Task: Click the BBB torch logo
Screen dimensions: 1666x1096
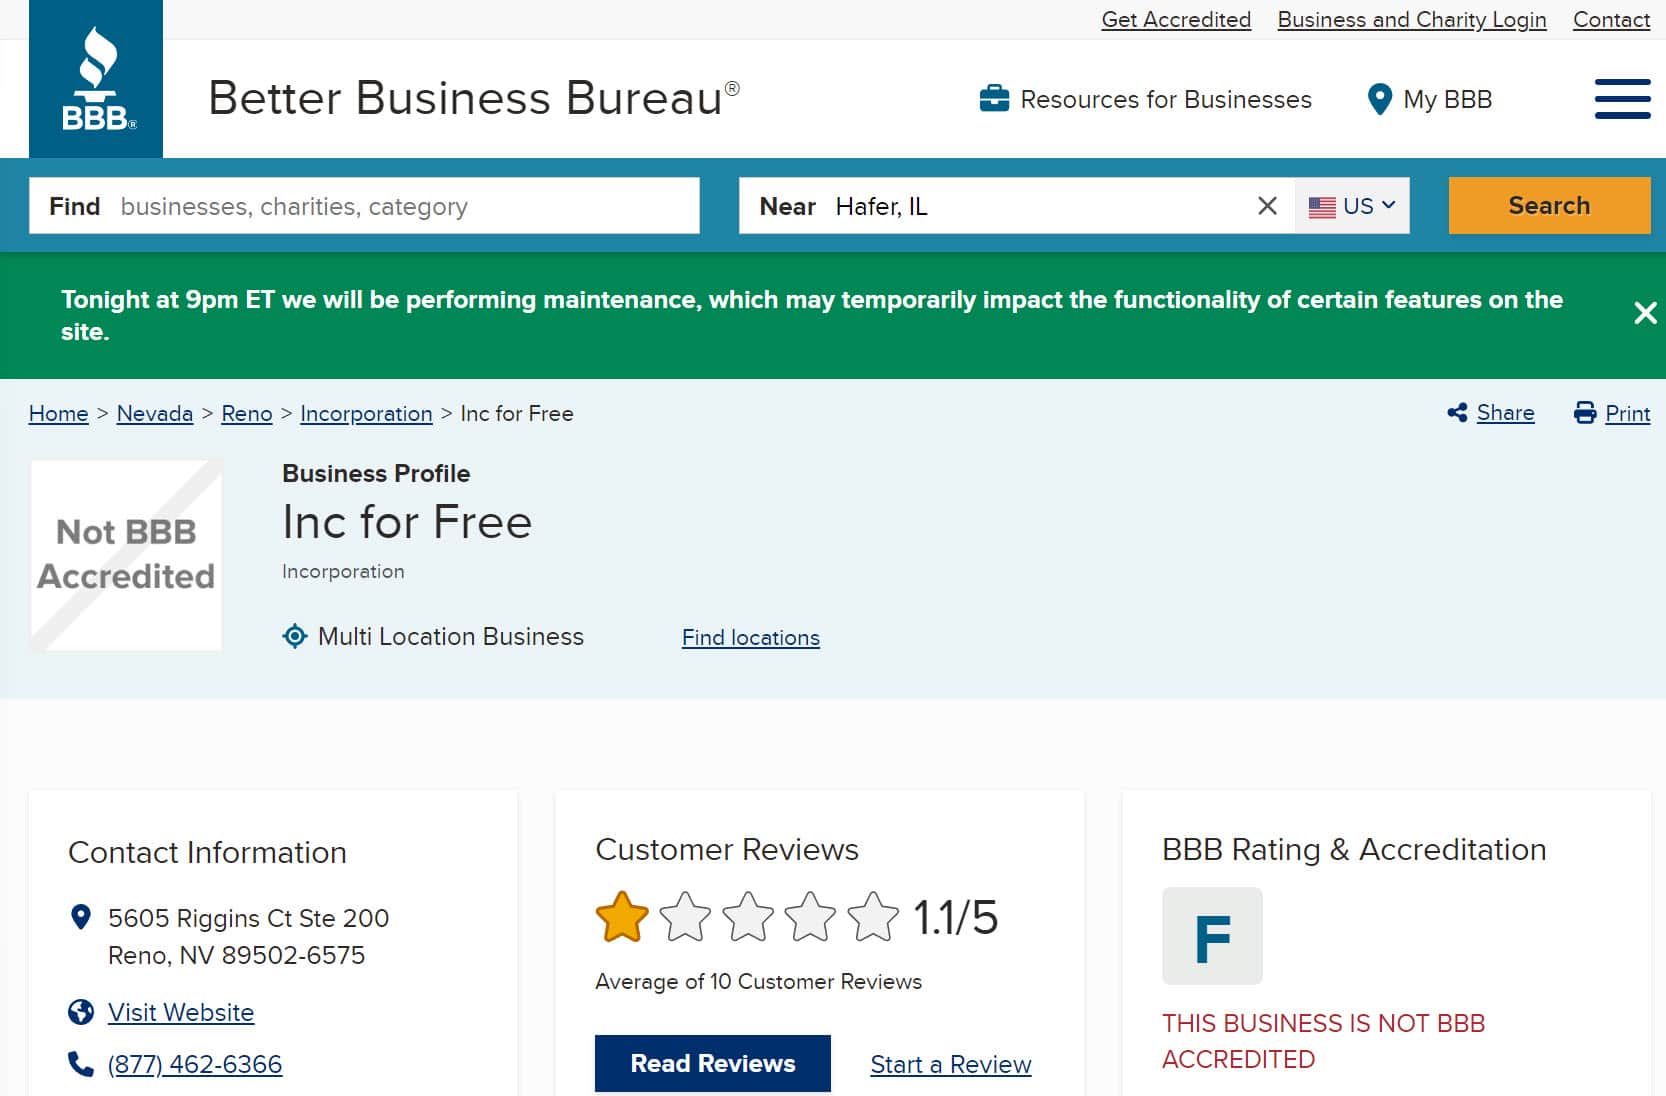Action: click(96, 80)
